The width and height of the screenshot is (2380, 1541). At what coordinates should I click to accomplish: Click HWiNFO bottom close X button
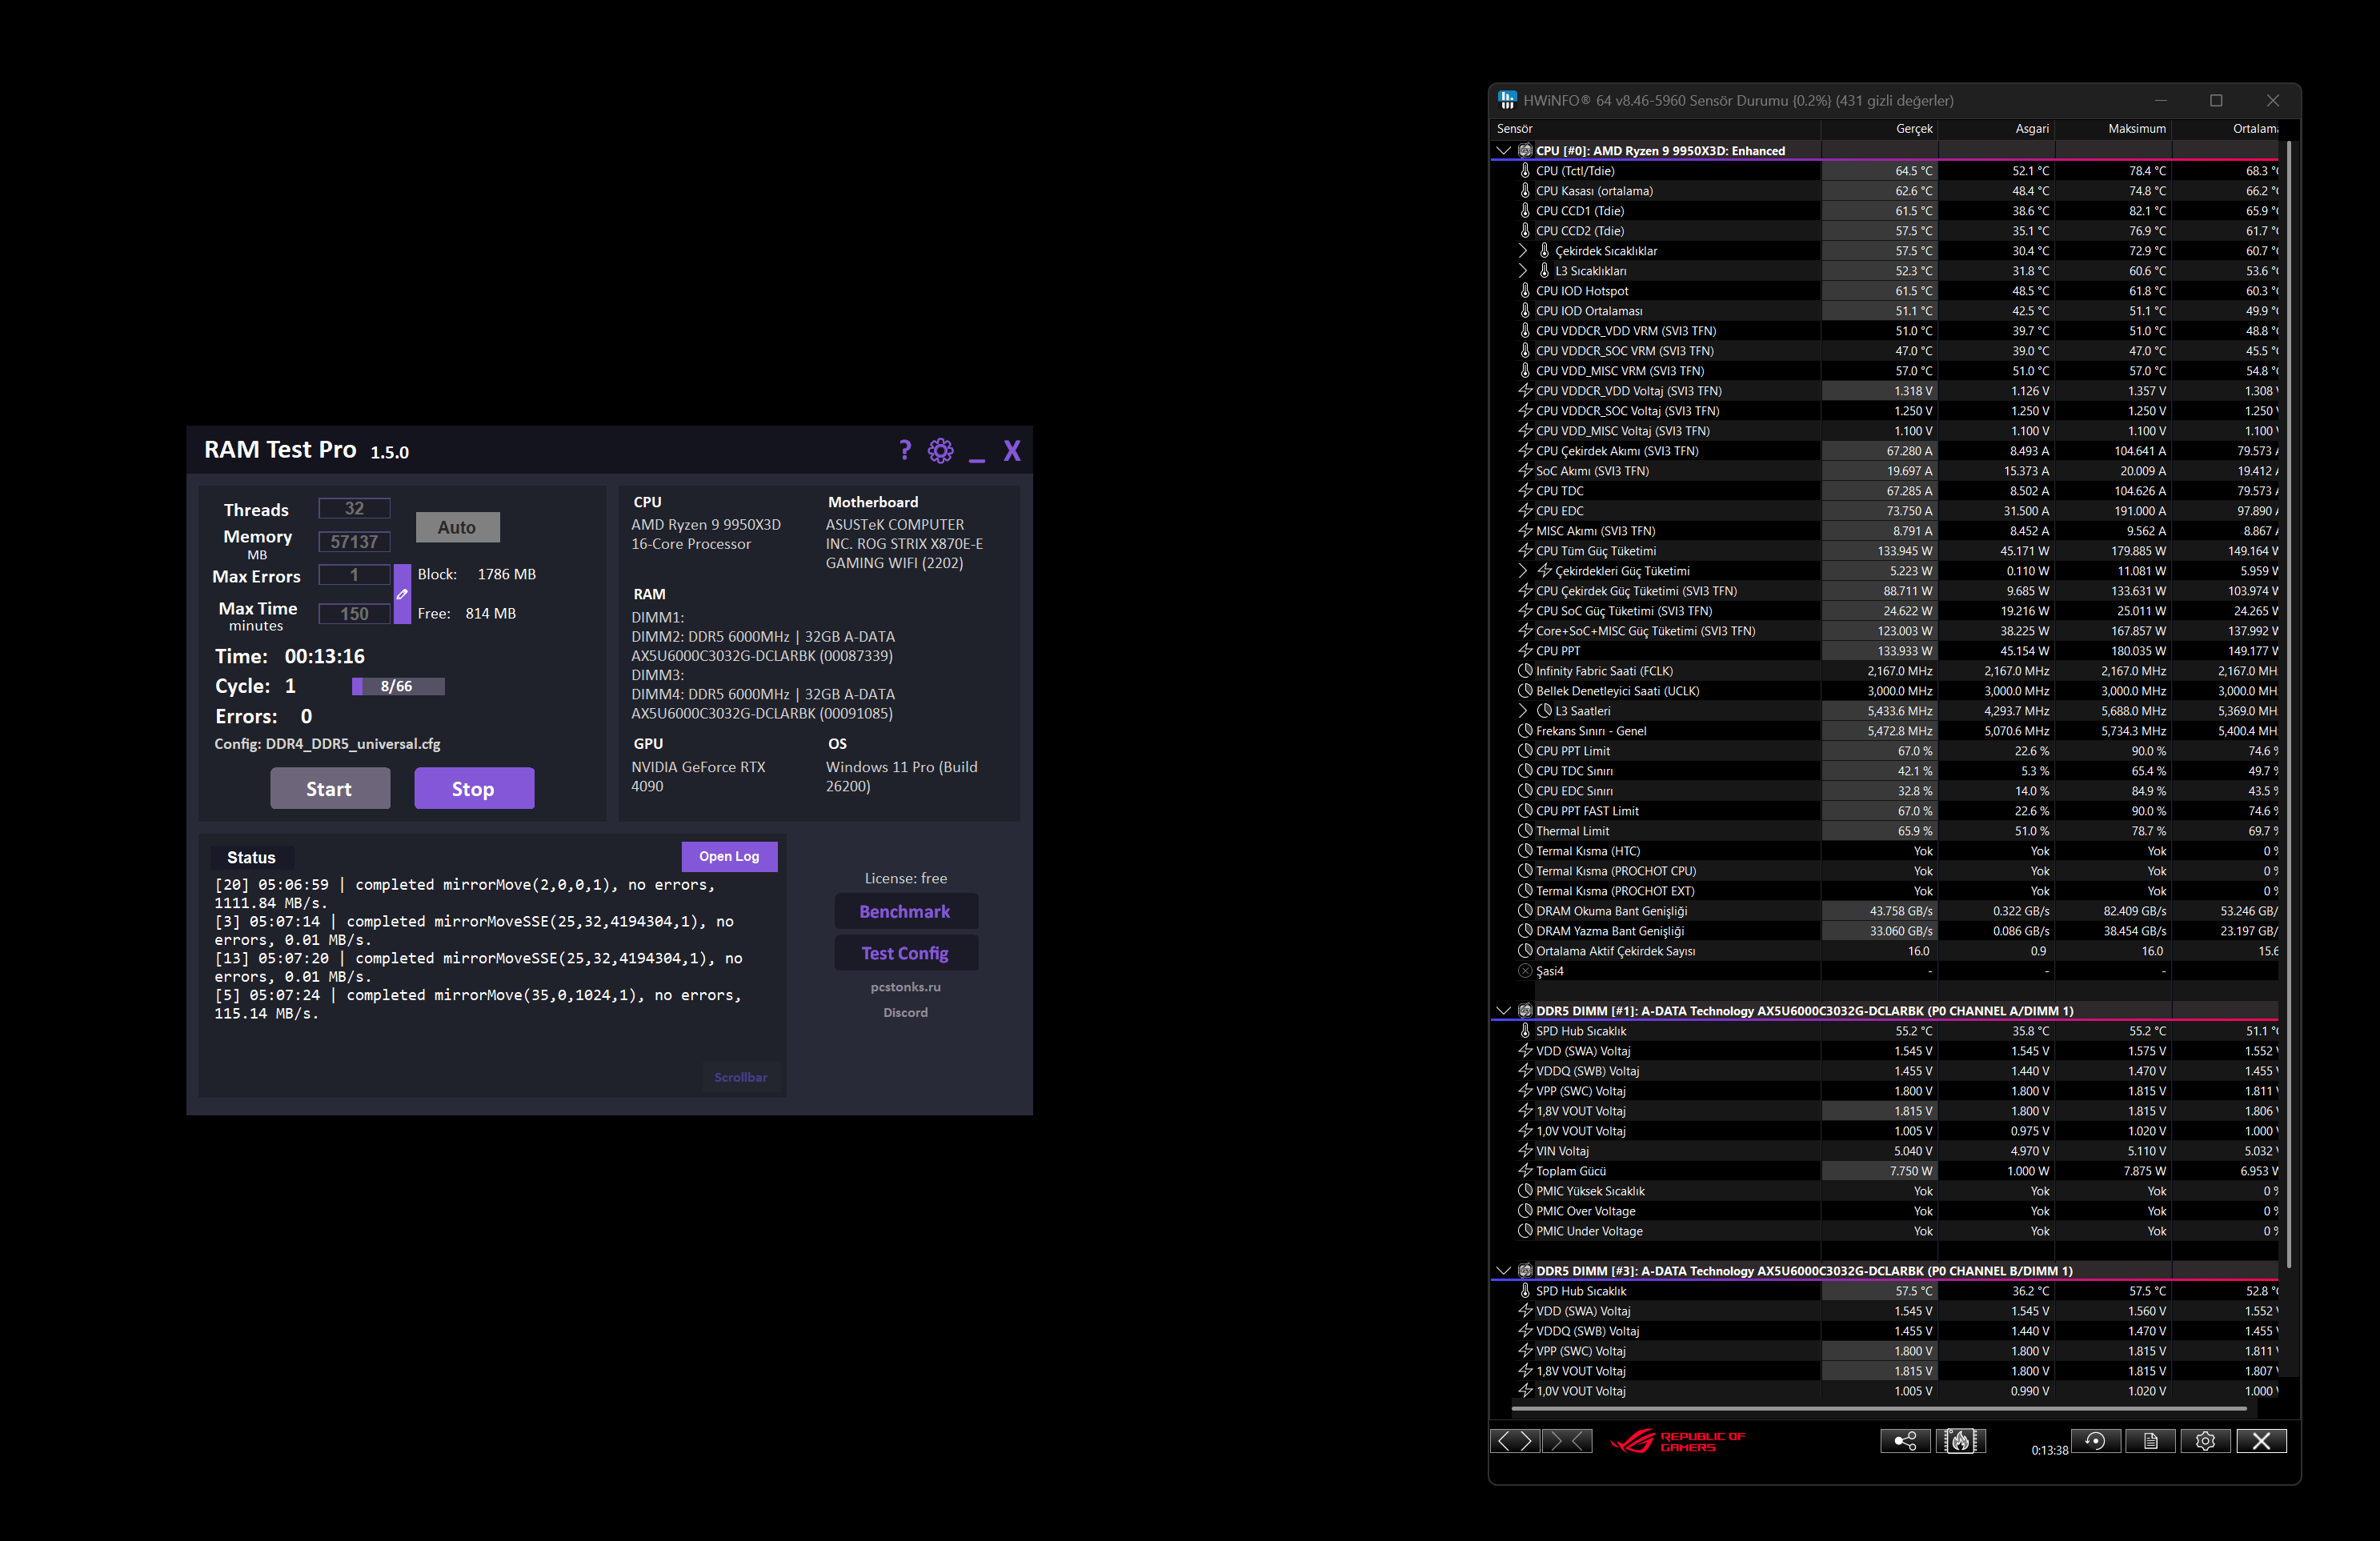pyautogui.click(x=2261, y=1440)
